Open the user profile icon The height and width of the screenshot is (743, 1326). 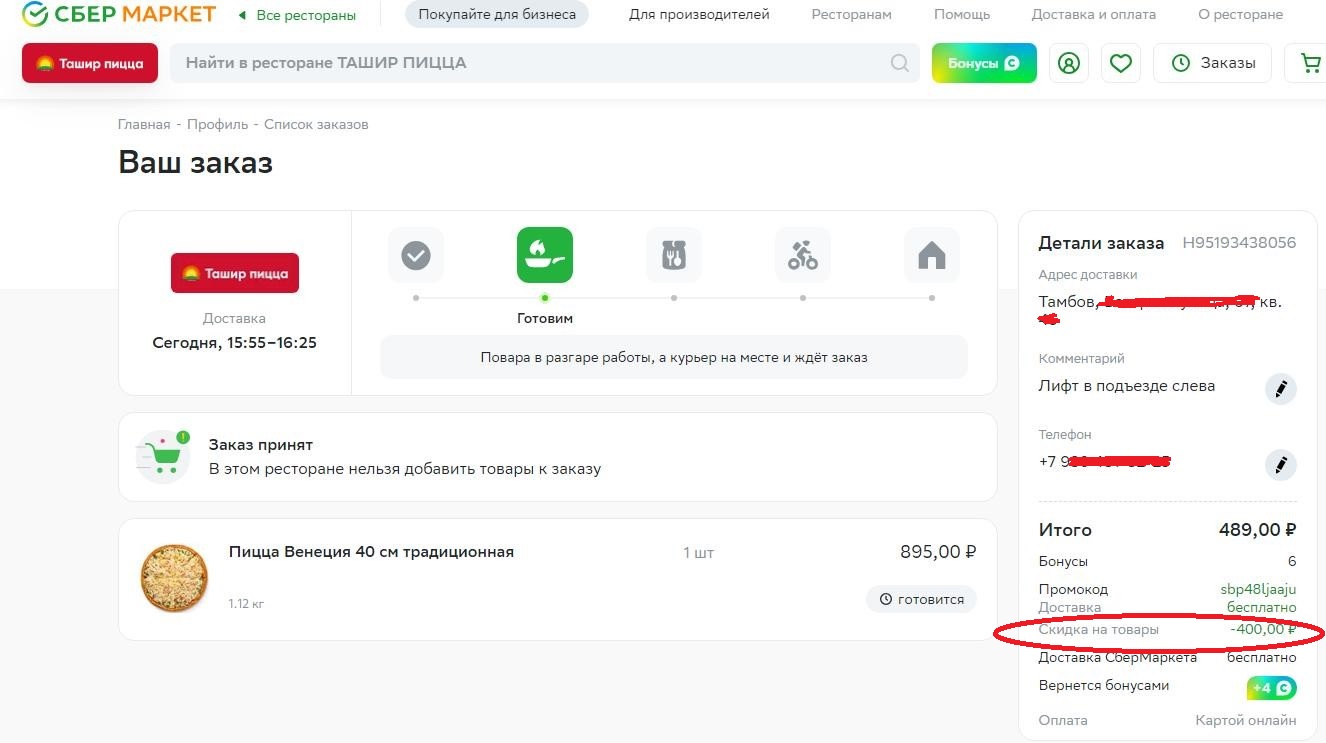[x=1069, y=63]
